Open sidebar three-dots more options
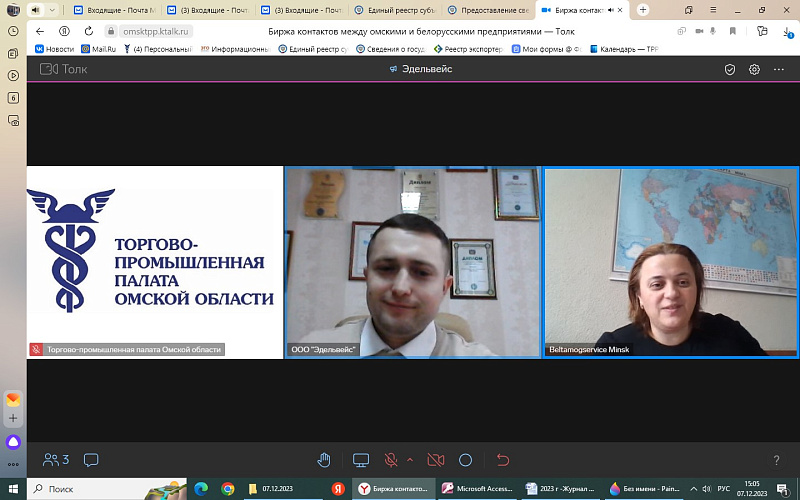This screenshot has height=500, width=800. pos(13,464)
